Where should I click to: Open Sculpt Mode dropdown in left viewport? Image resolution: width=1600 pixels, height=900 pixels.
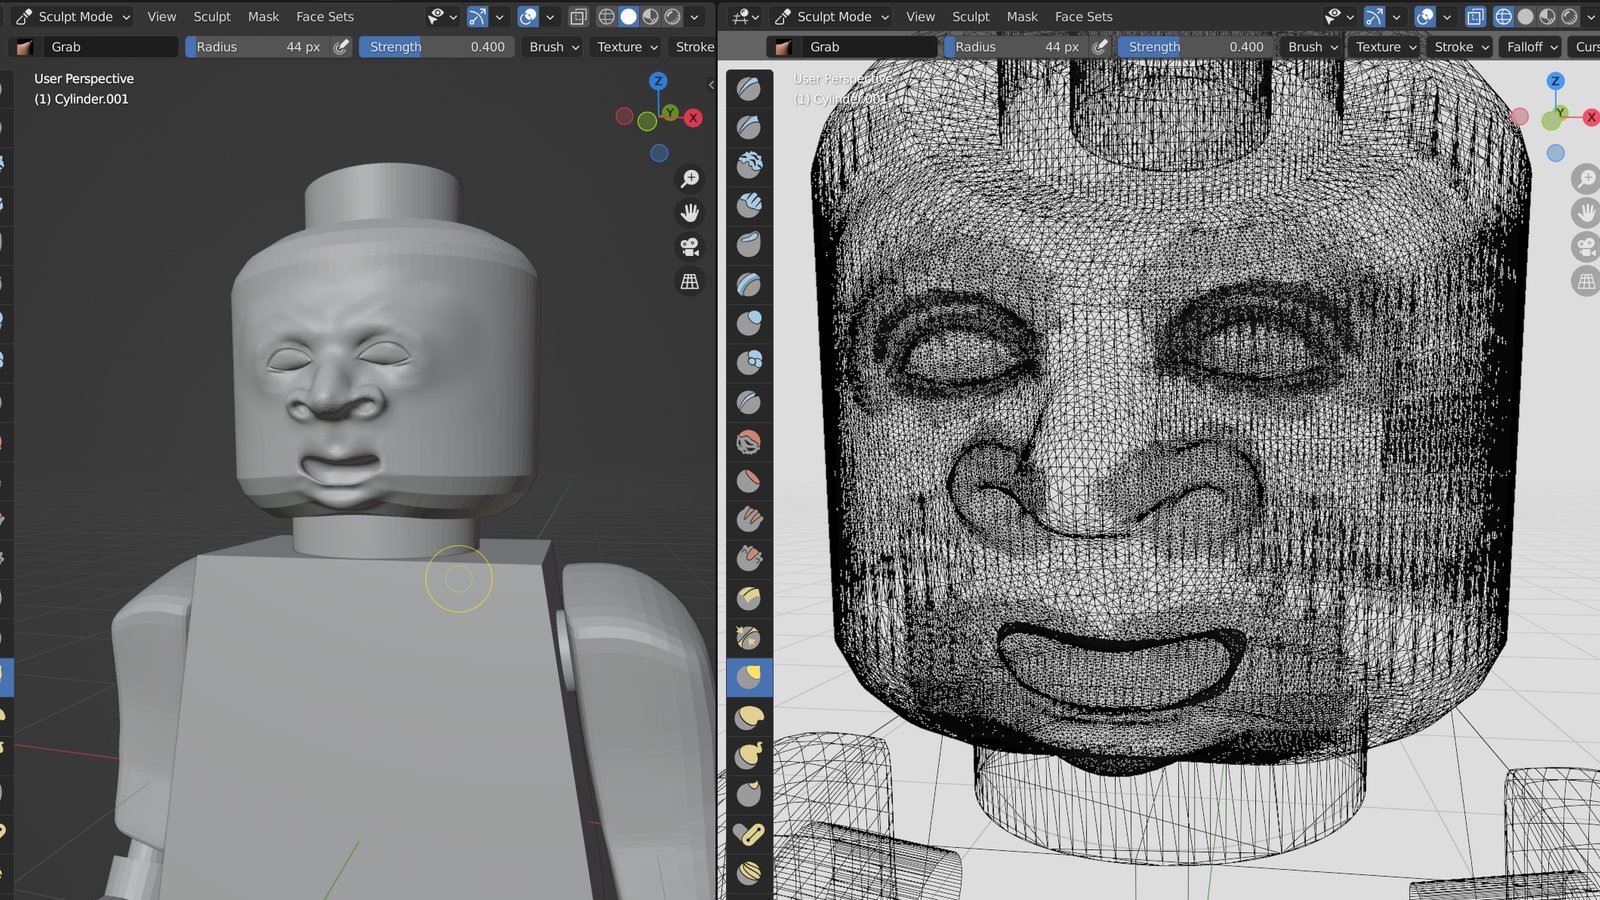tap(72, 17)
